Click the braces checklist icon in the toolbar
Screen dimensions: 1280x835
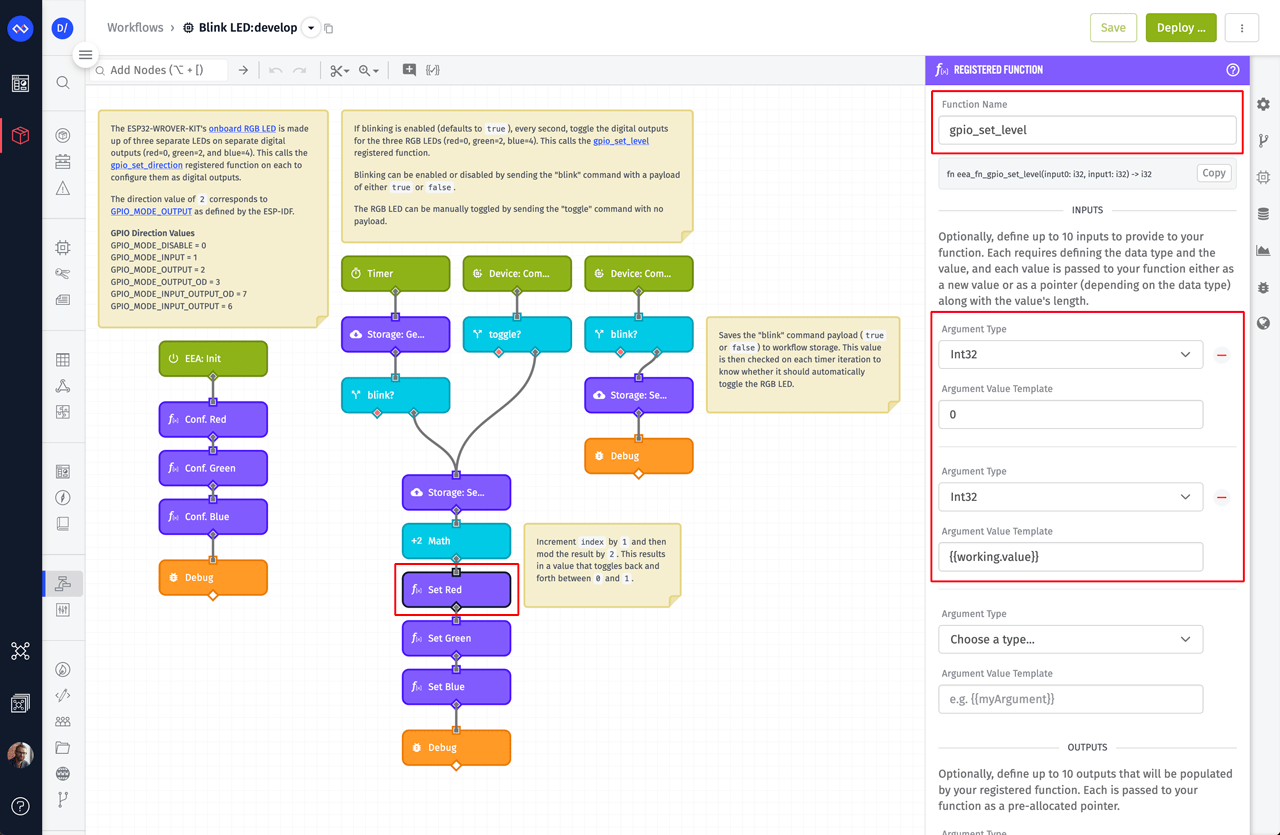tap(433, 70)
